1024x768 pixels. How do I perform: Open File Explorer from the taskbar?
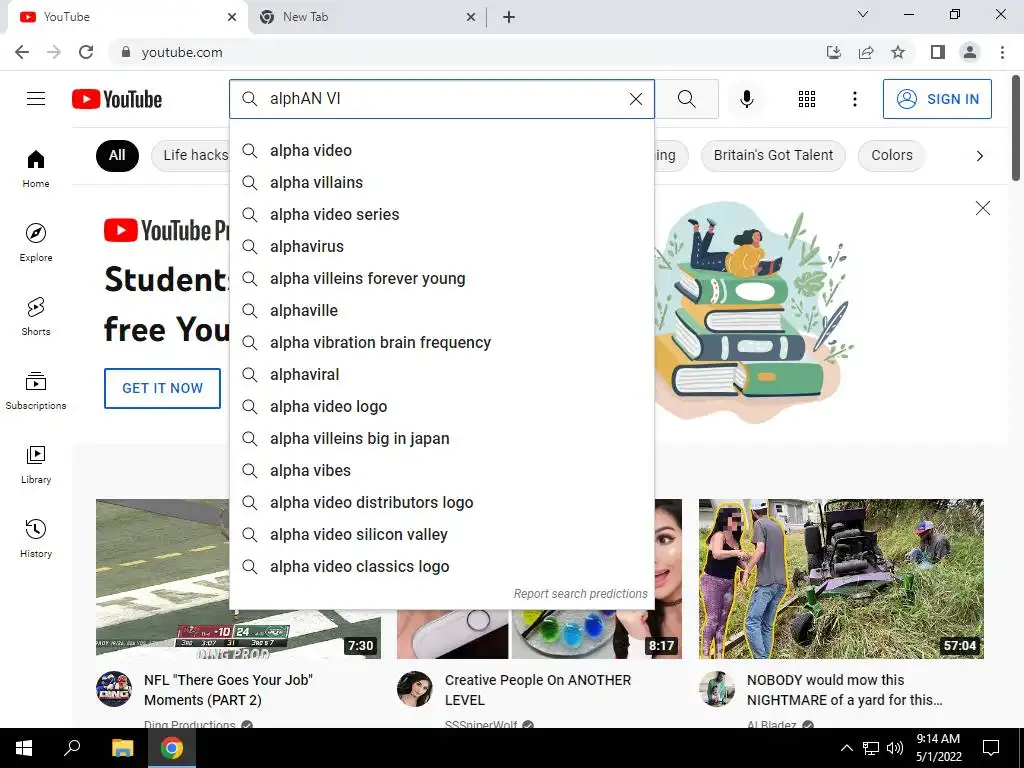[x=122, y=748]
